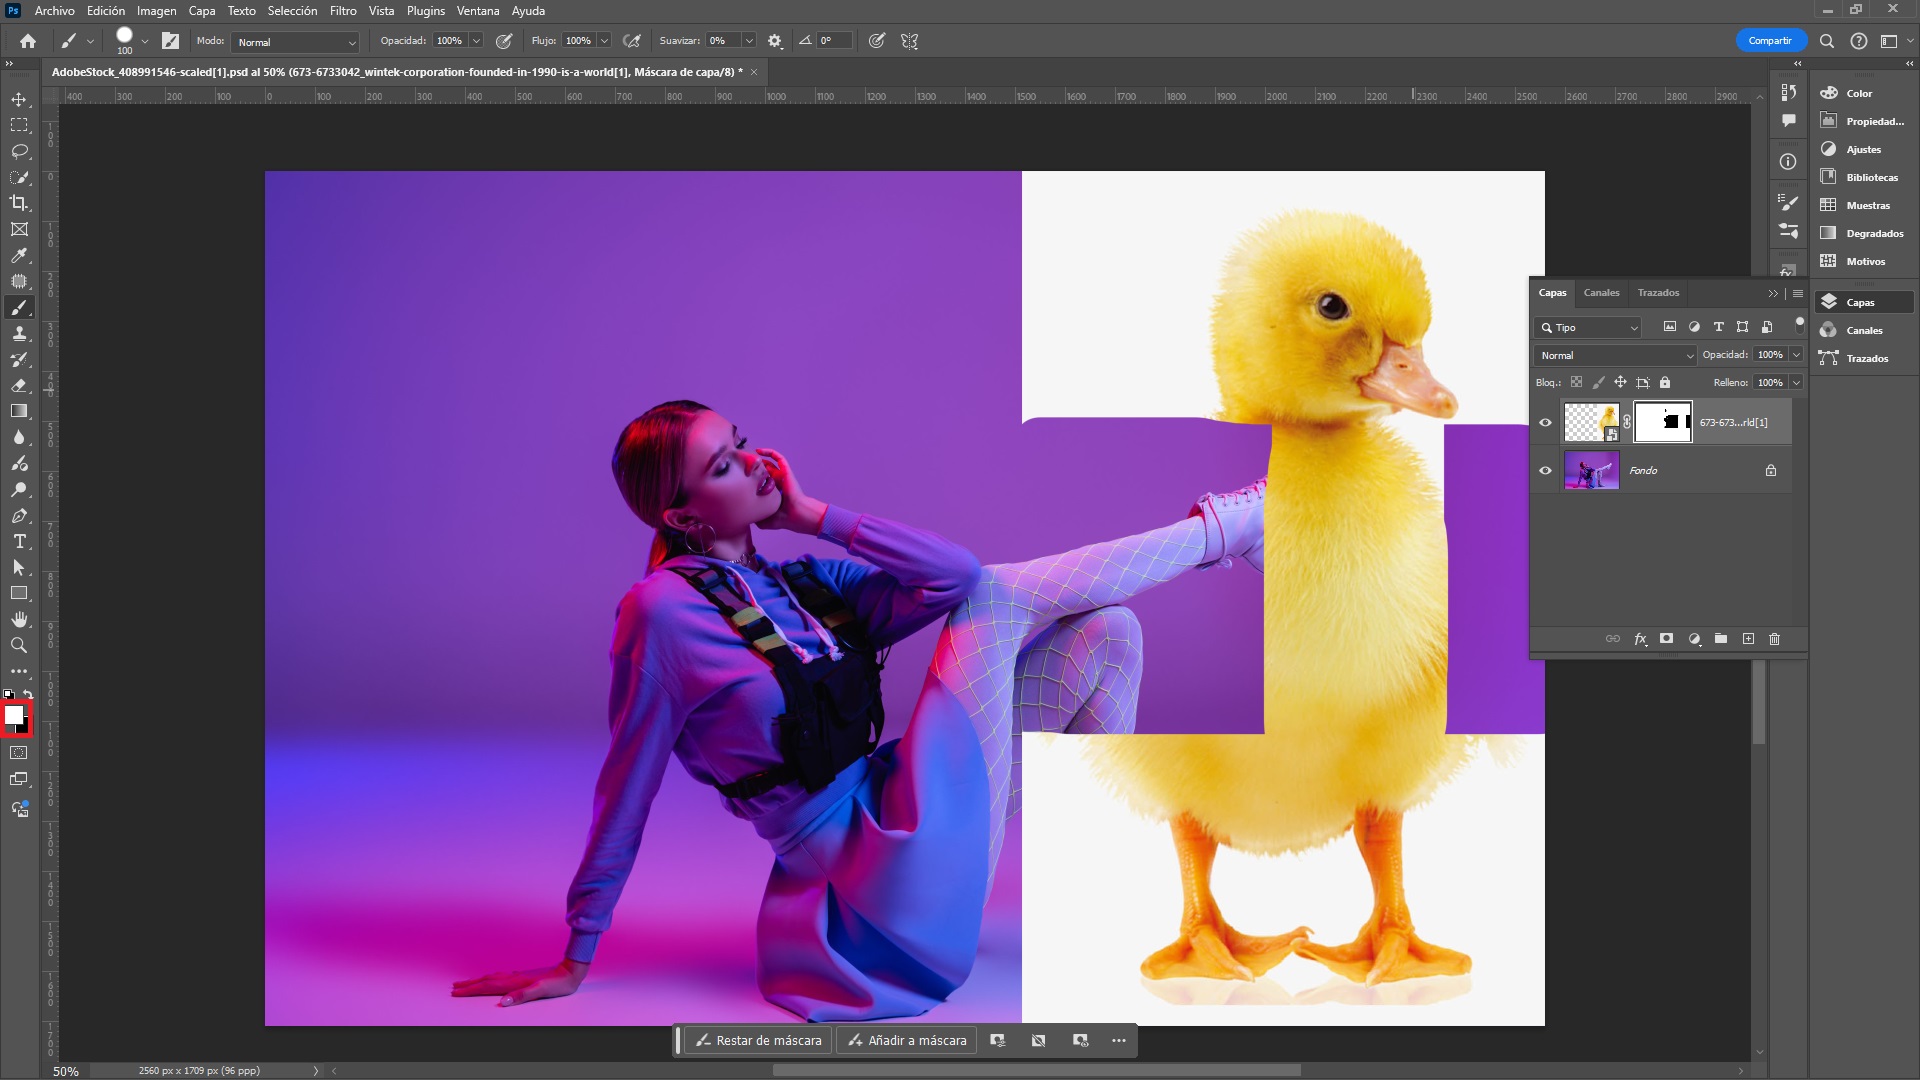Click the Home icon in options bar
The image size is (1920, 1080).
[28, 41]
